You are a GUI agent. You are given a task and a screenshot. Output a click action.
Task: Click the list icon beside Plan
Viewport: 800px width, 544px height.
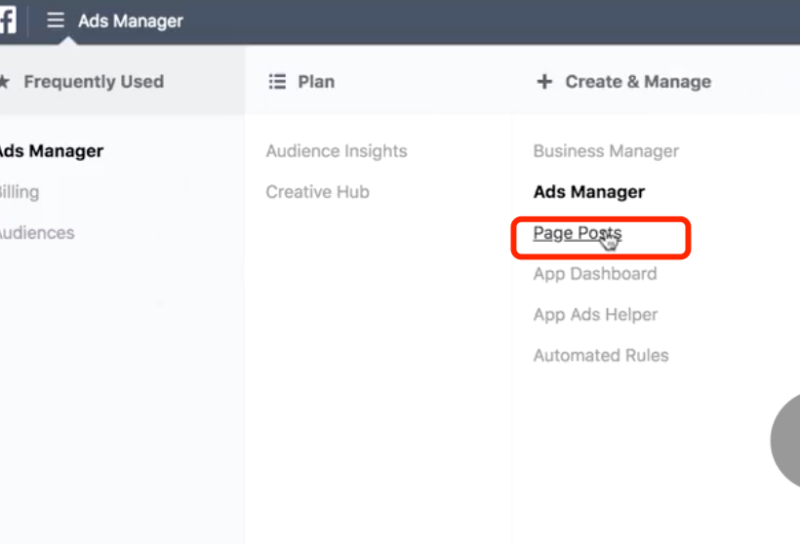click(277, 82)
